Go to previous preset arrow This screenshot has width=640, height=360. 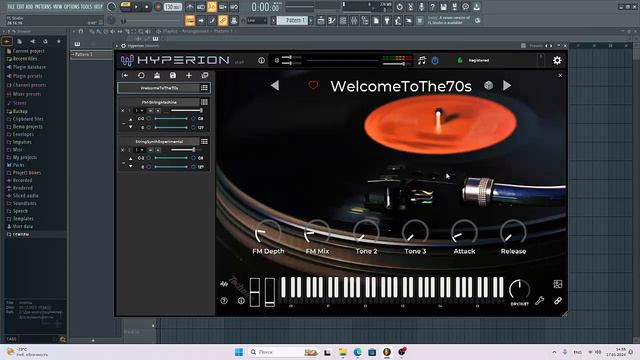pyautogui.click(x=275, y=85)
